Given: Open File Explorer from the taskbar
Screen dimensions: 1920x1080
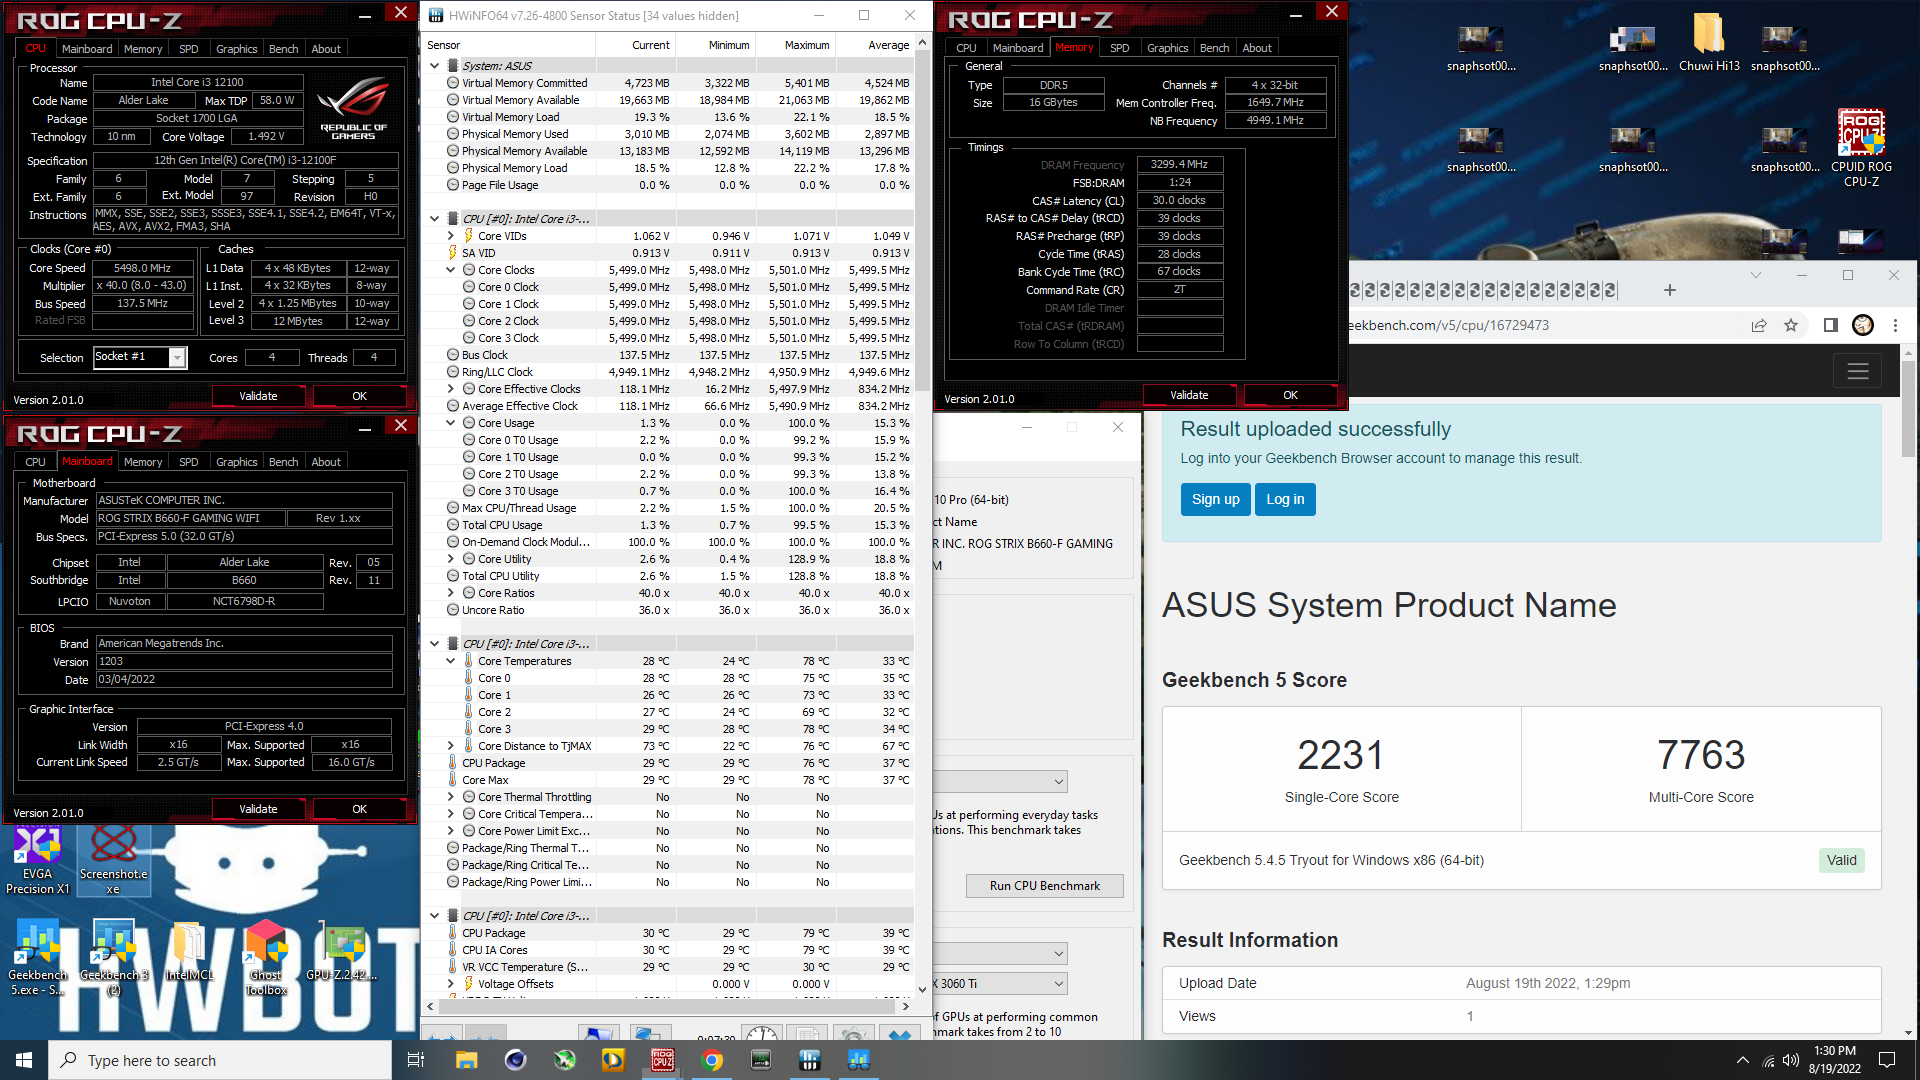Looking at the screenshot, I should 467,1060.
